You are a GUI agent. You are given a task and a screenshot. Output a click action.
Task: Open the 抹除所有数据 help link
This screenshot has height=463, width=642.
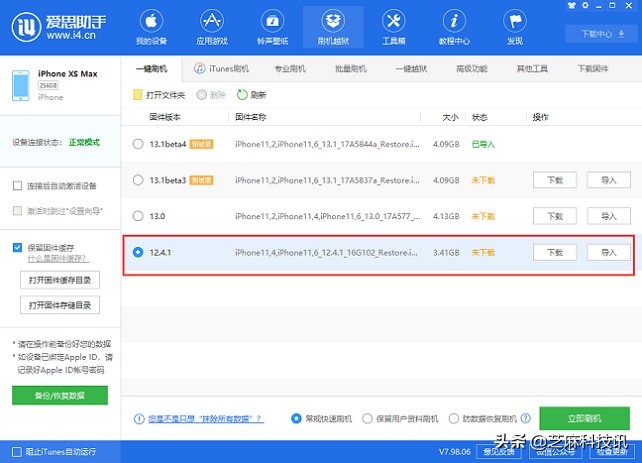coord(206,418)
